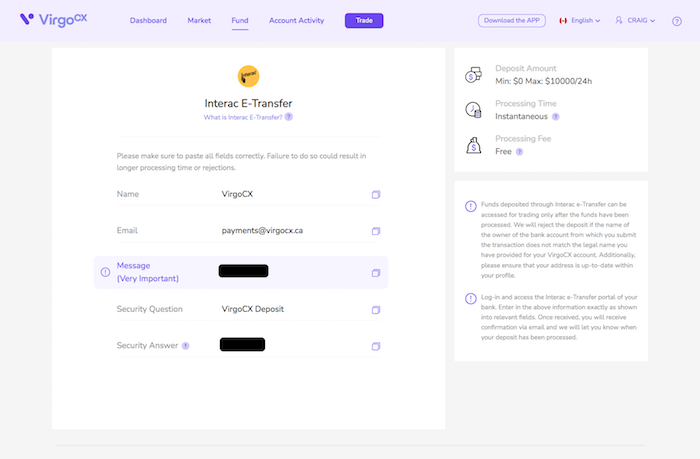
Task: Open Account Activity page
Action: coord(296,21)
